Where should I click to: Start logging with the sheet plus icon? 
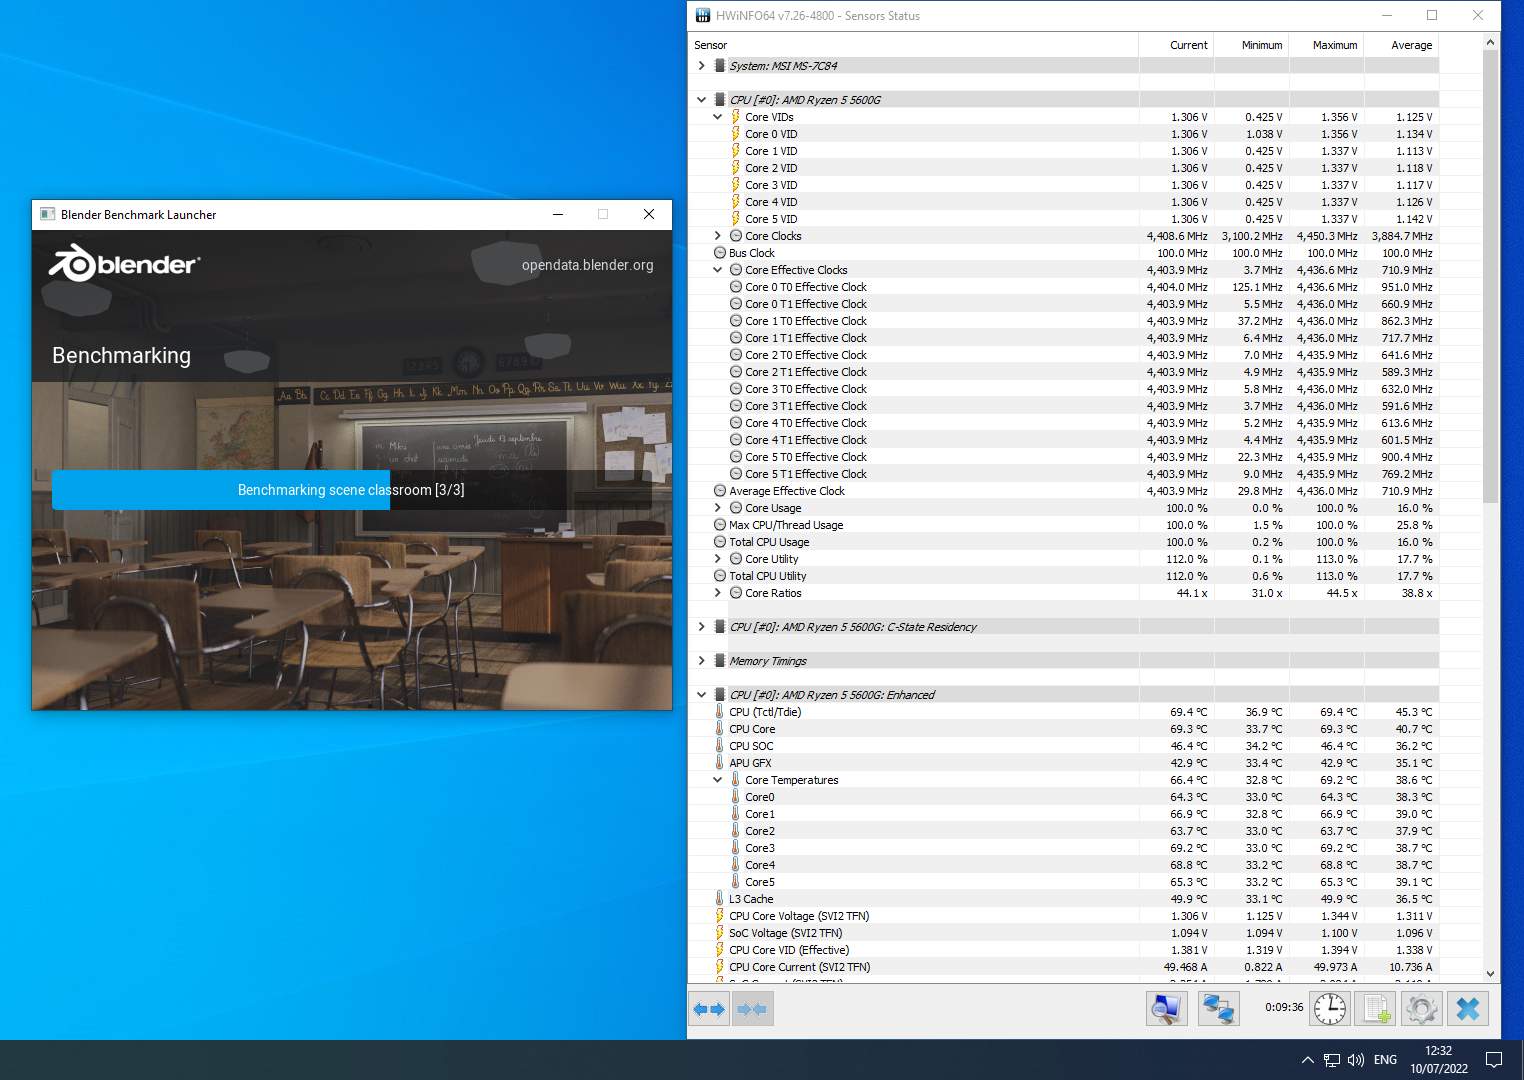[1376, 1009]
